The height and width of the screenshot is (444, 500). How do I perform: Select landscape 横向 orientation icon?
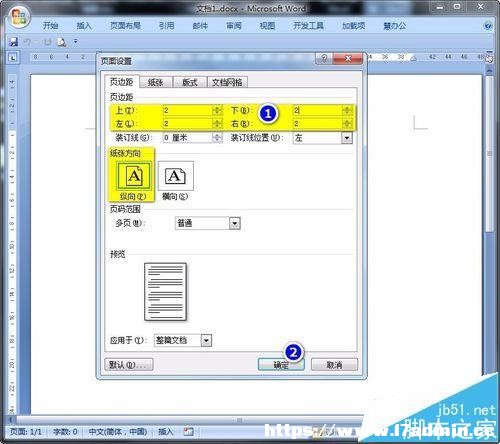tap(176, 176)
